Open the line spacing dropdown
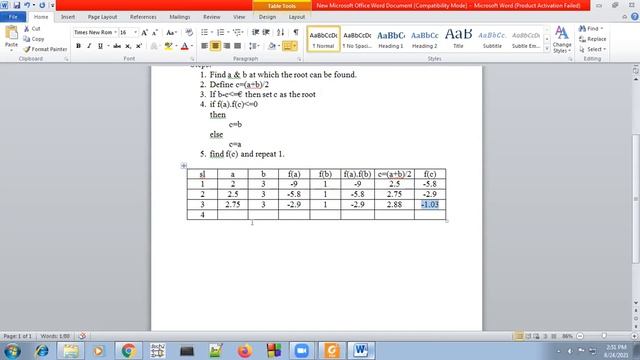The image size is (640, 360). (254, 46)
